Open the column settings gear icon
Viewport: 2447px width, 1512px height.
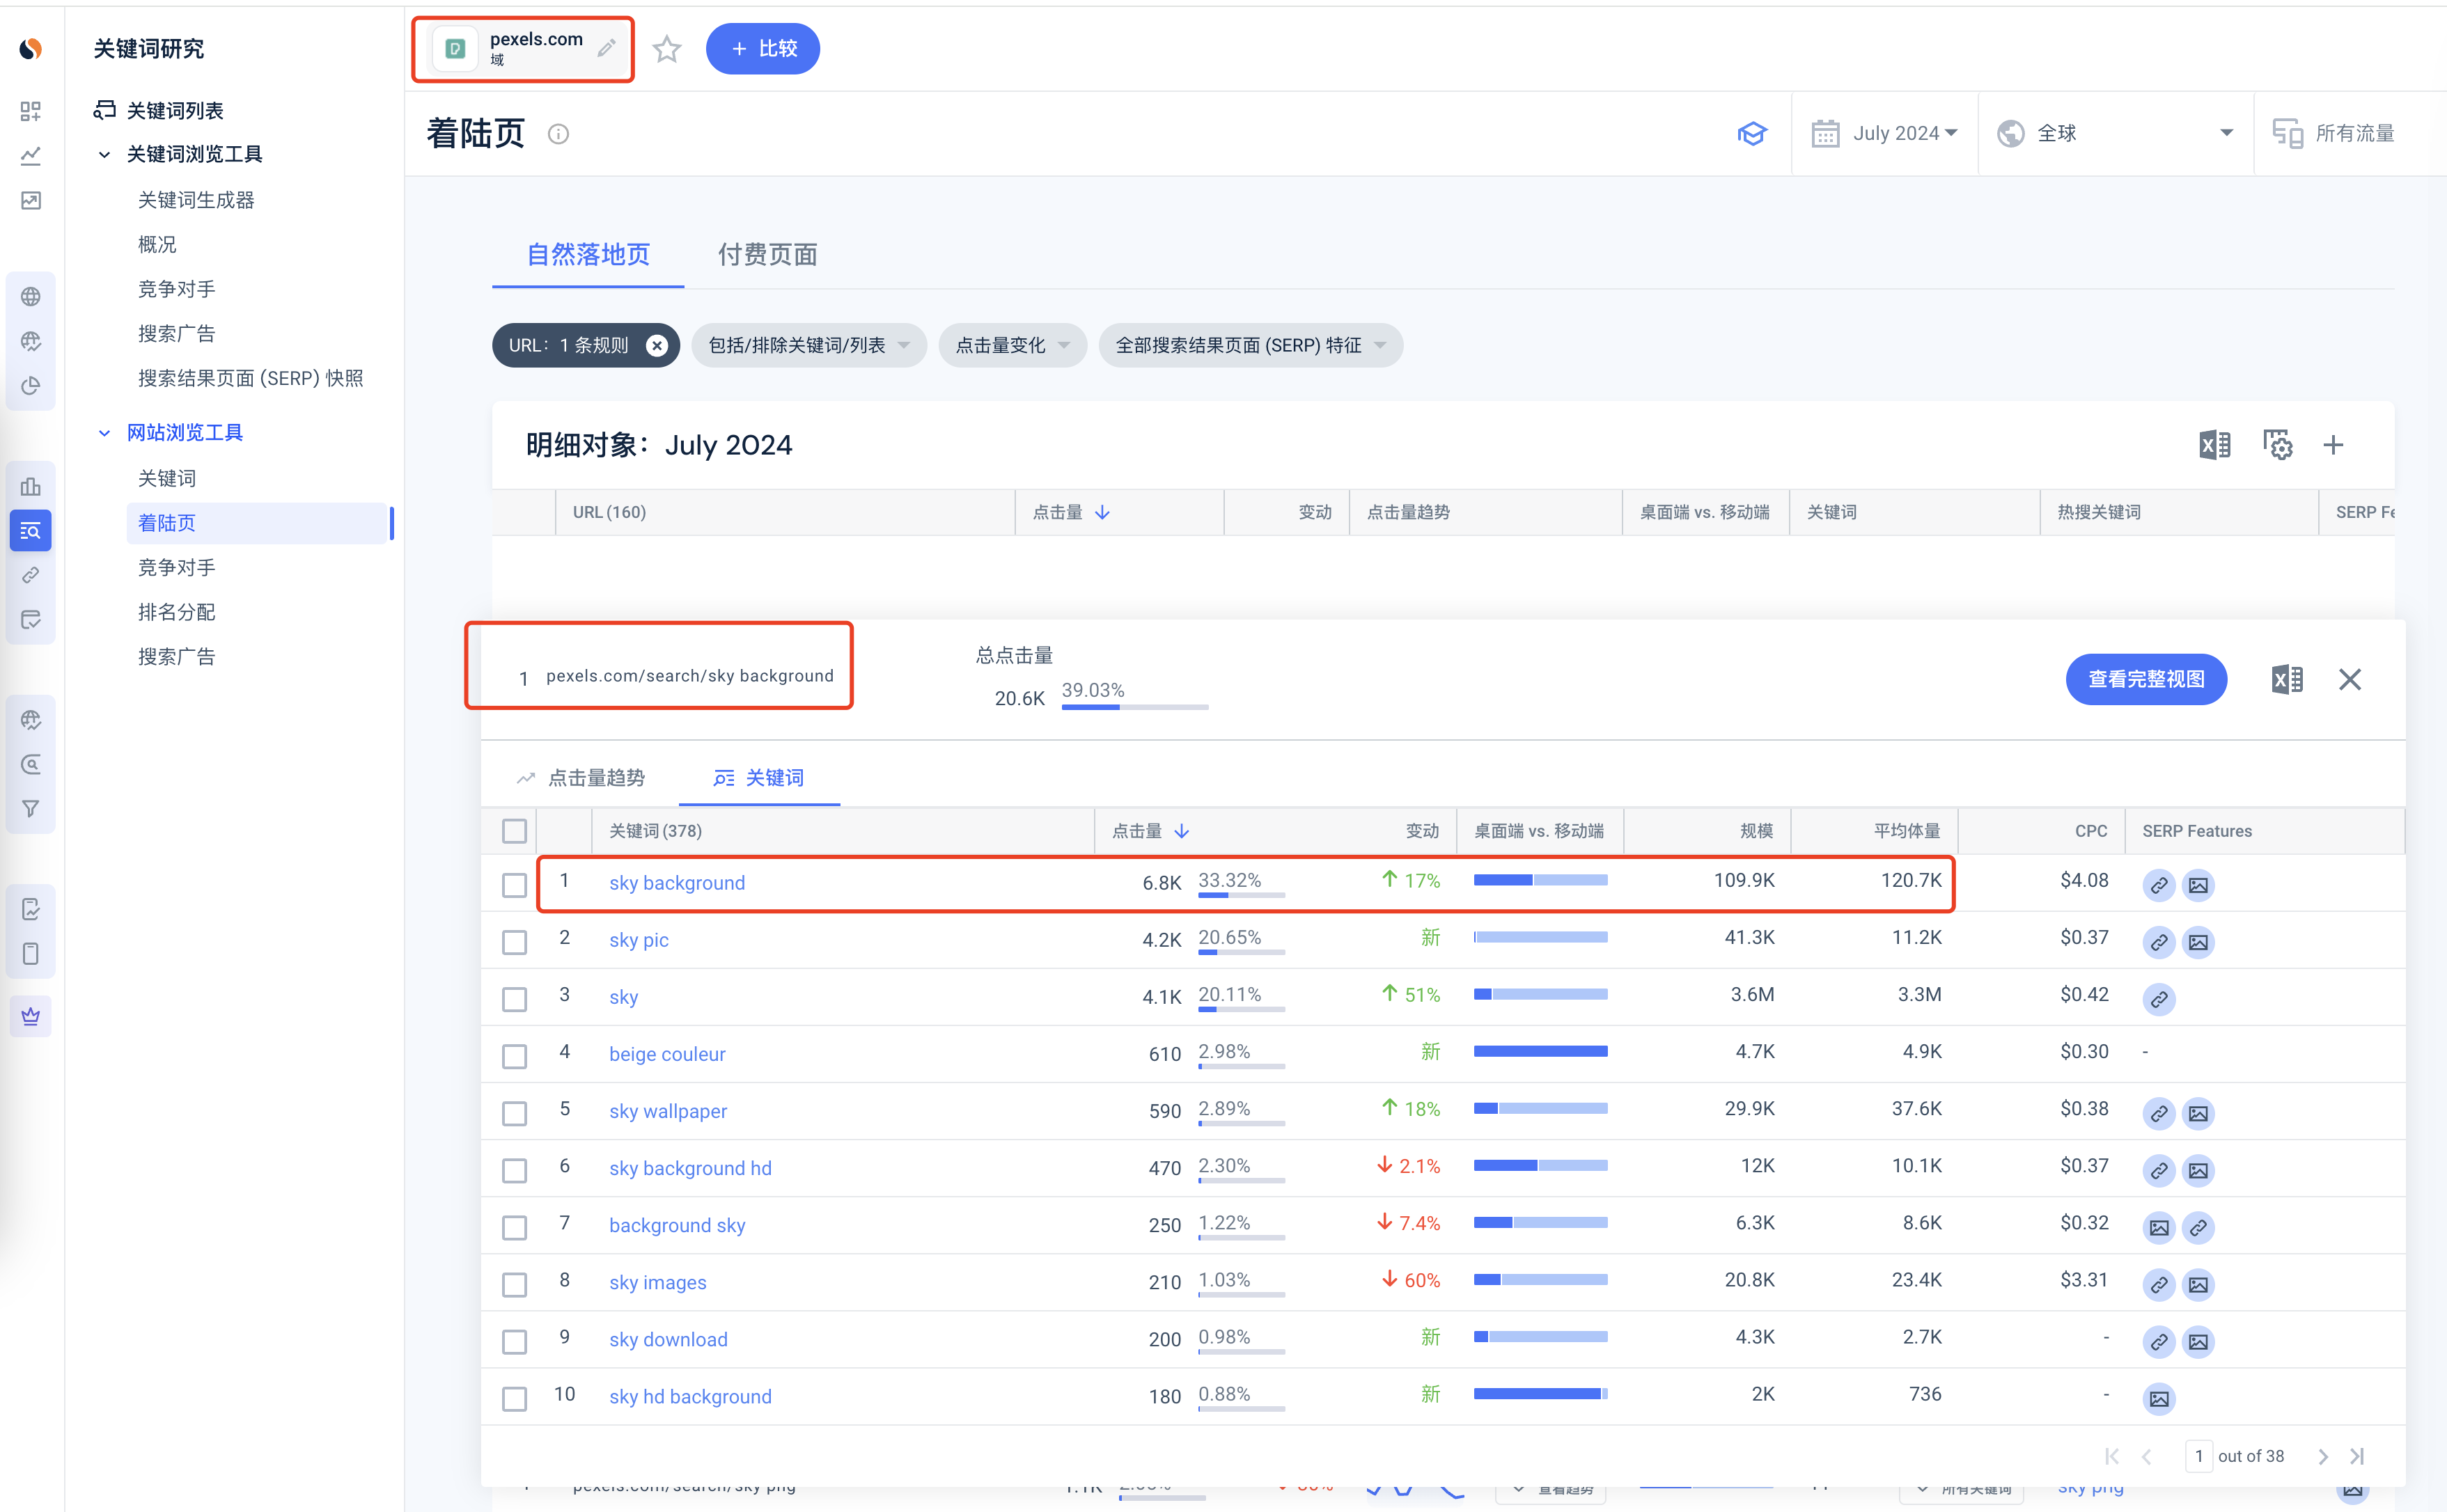2277,445
